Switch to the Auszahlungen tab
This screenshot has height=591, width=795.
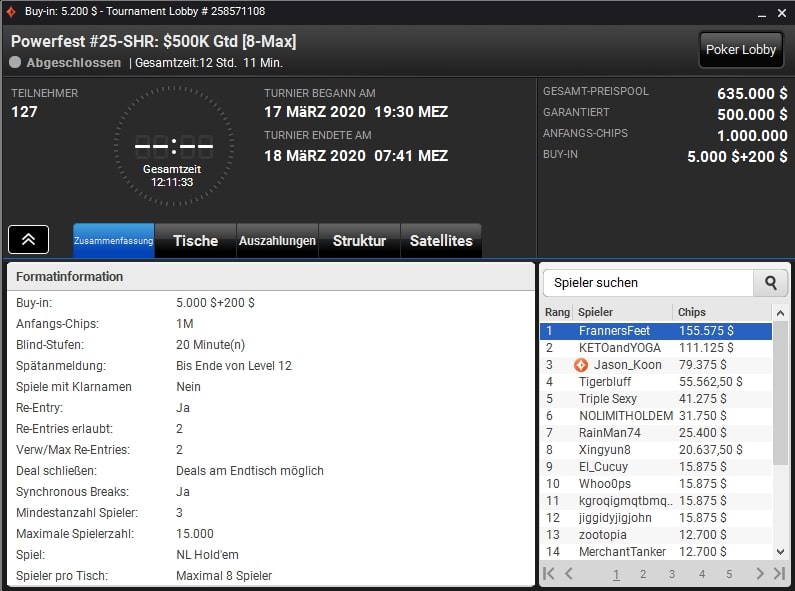(x=277, y=241)
